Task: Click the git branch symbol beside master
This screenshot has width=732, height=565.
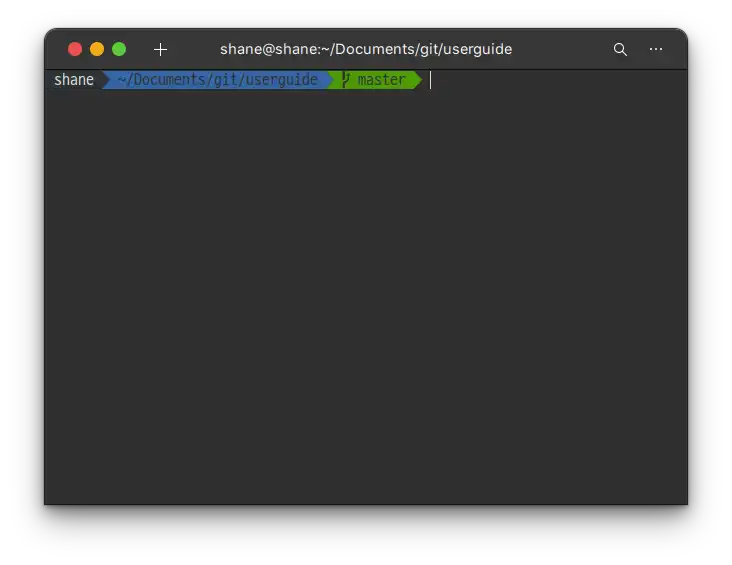Action: point(345,80)
